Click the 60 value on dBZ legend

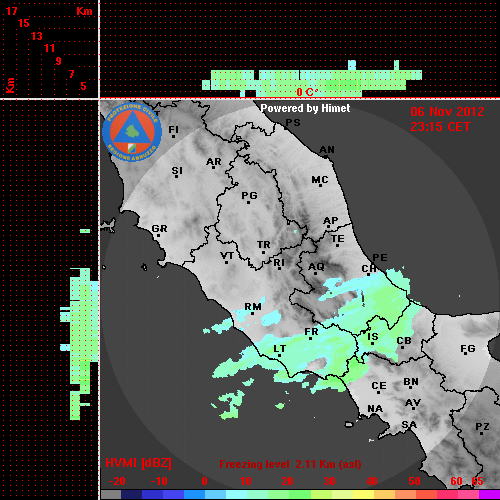click(x=456, y=481)
